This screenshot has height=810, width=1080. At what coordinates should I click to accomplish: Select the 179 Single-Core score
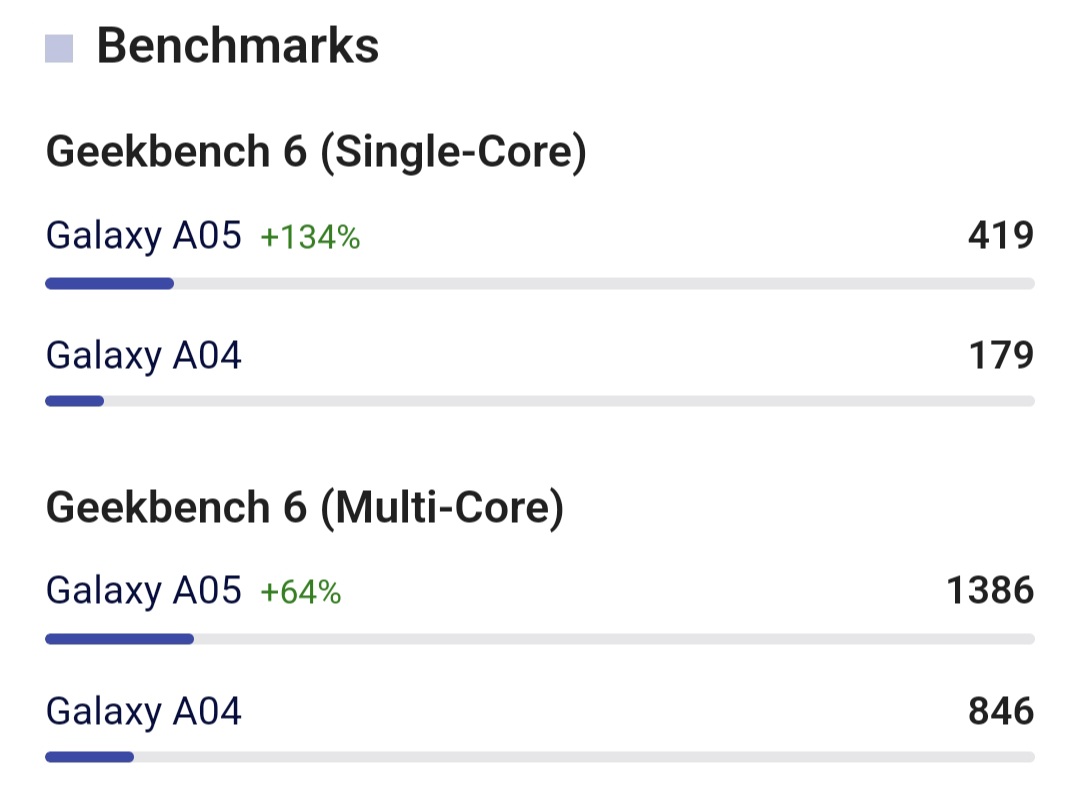tap(1001, 355)
